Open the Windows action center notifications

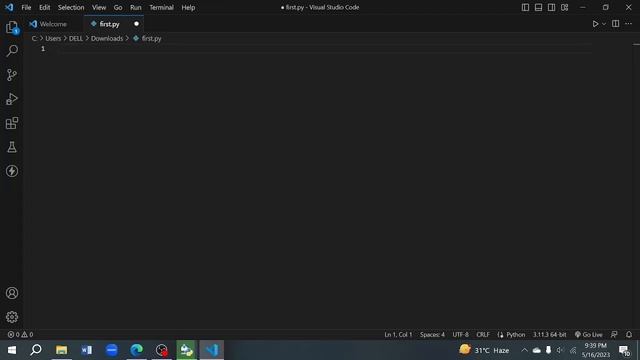[624, 350]
